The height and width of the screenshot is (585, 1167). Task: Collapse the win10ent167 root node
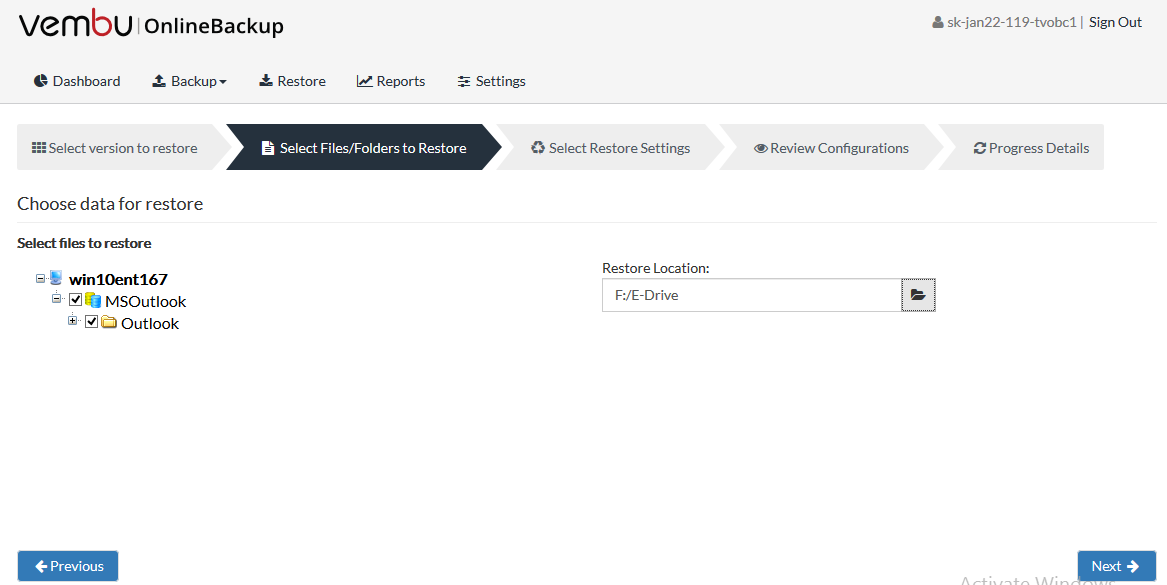click(40, 278)
